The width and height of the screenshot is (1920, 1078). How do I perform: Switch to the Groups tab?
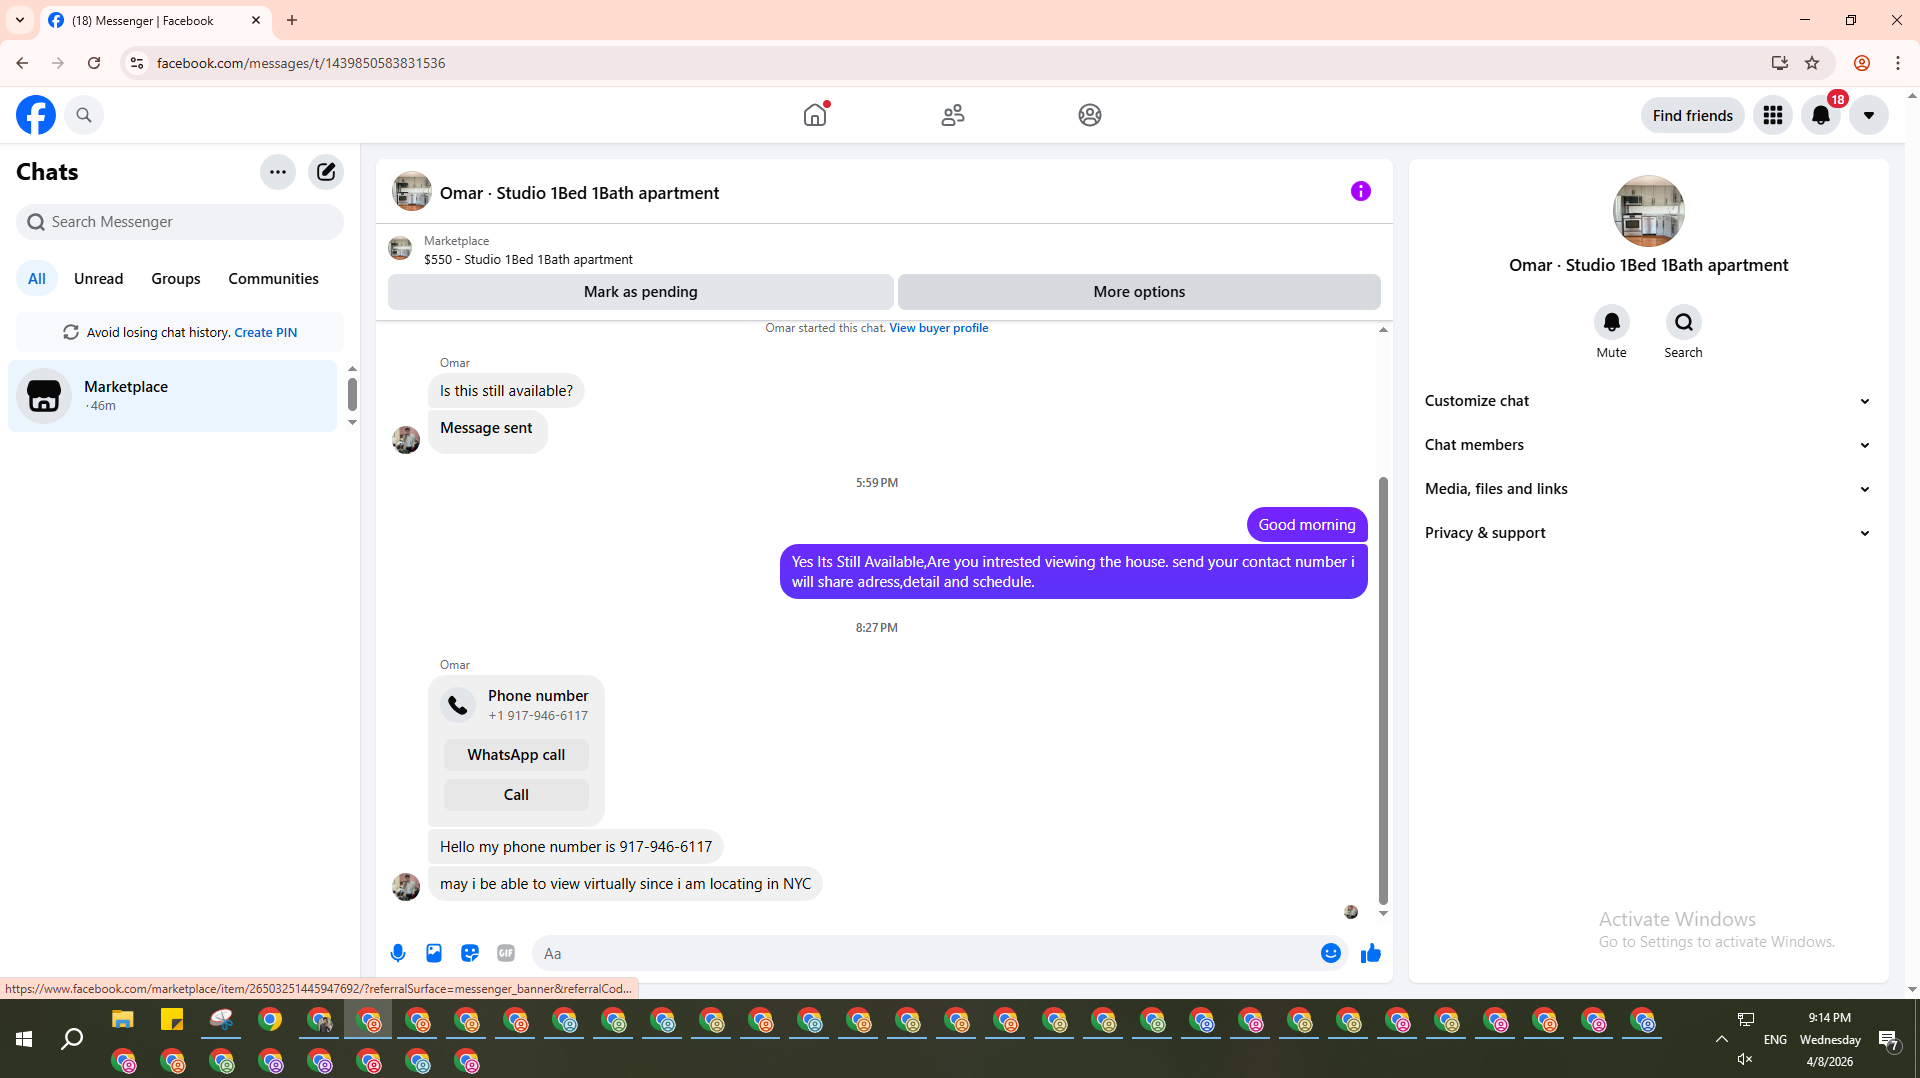pyautogui.click(x=176, y=279)
